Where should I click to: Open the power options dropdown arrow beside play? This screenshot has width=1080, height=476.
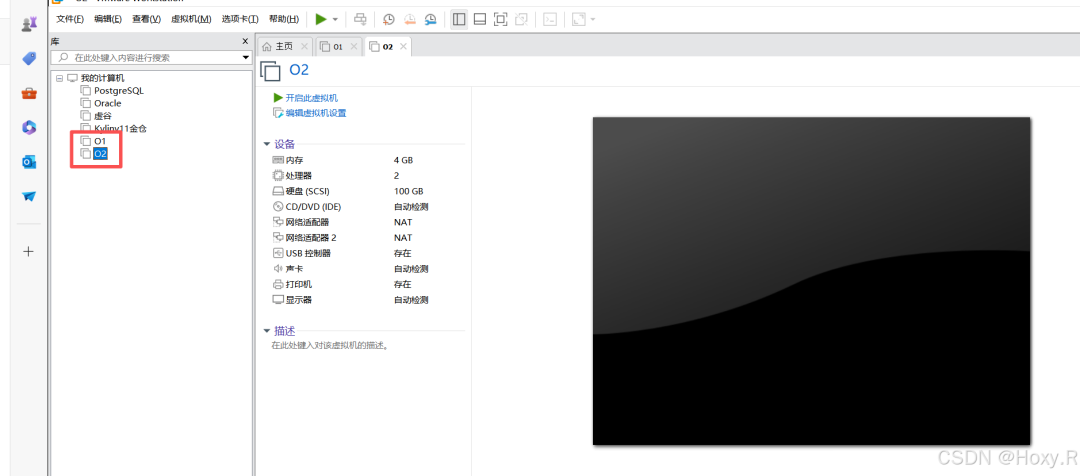coord(335,19)
